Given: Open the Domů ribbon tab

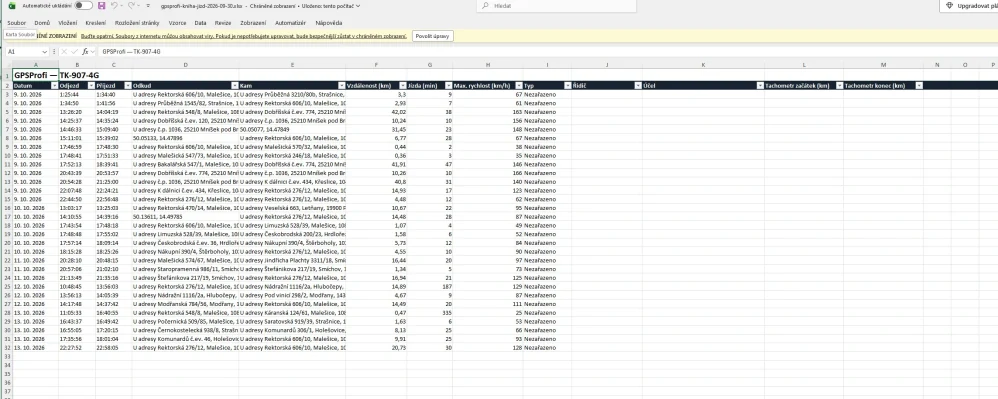Looking at the screenshot, I should point(42,22).
